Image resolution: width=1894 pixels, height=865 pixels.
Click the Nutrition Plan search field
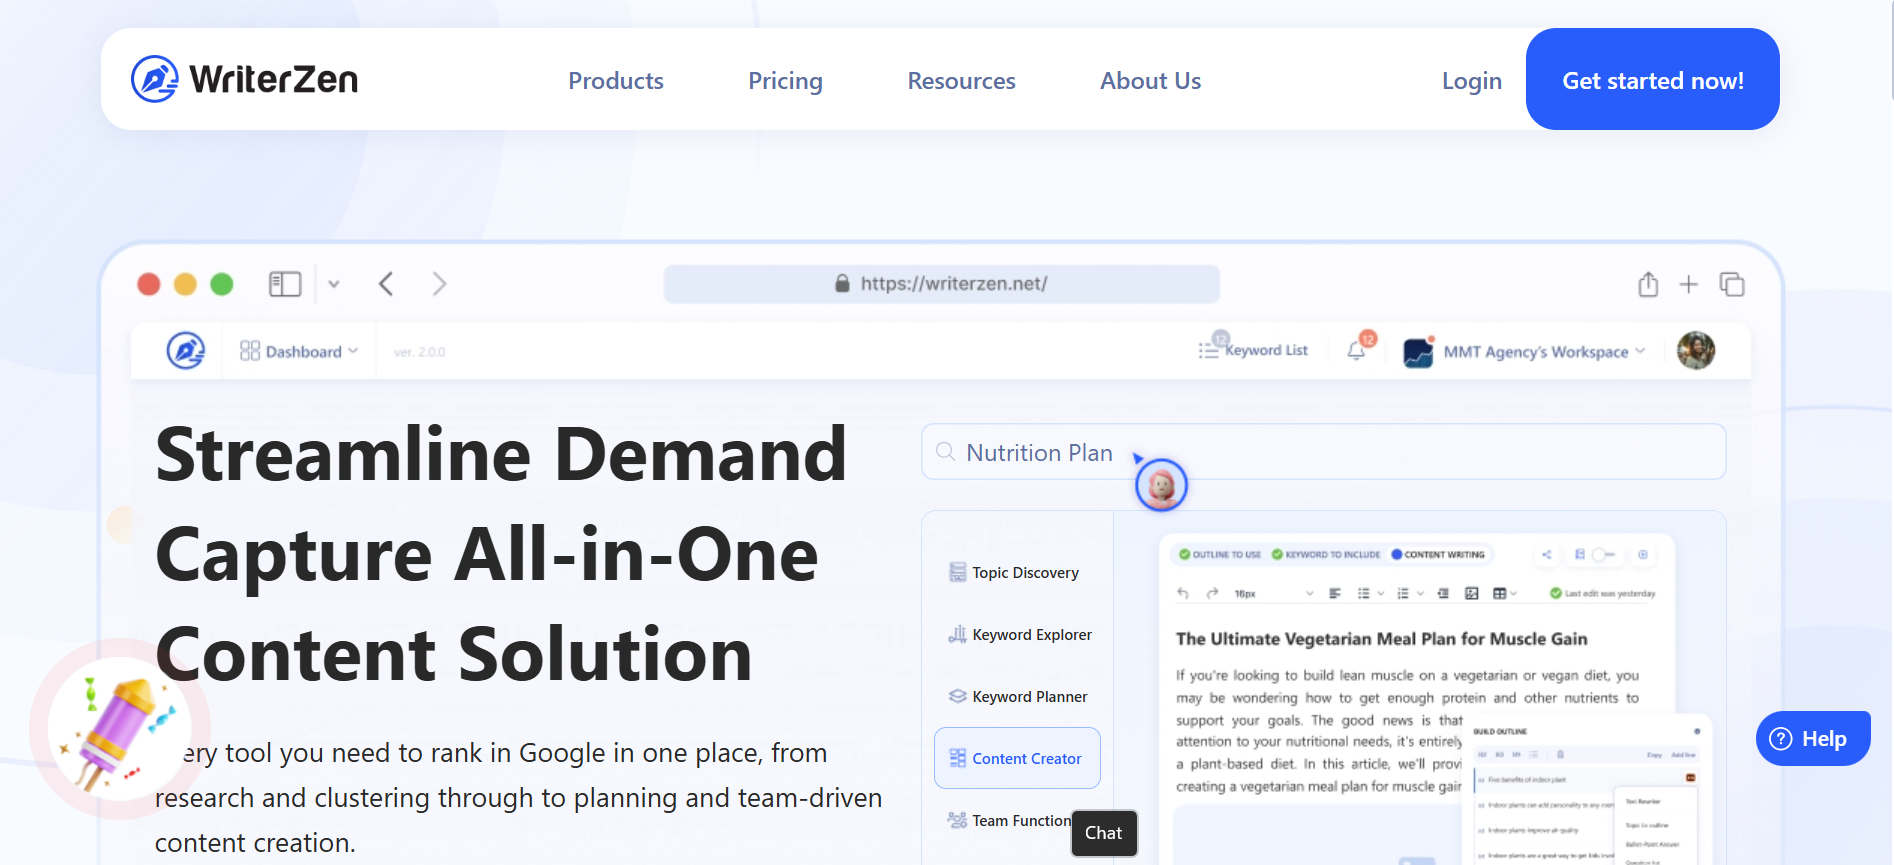tap(1323, 452)
